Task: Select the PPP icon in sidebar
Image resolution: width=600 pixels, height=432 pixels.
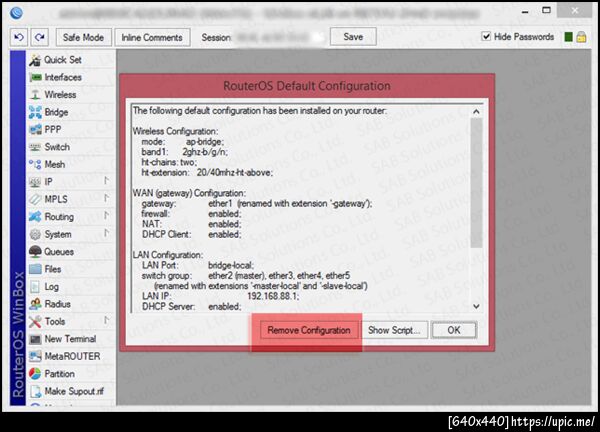Action: pos(35,129)
